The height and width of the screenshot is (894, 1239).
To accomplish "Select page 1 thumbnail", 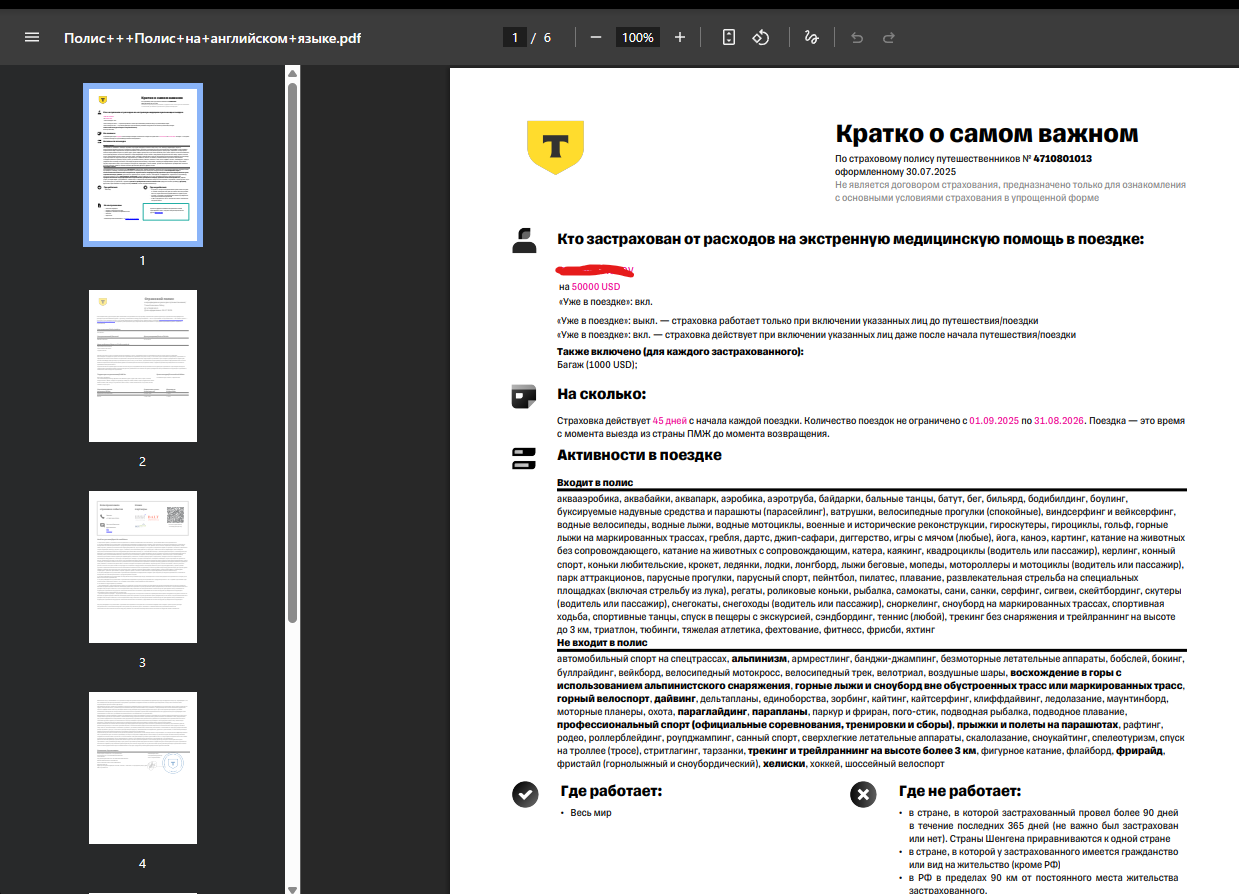I will point(143,164).
